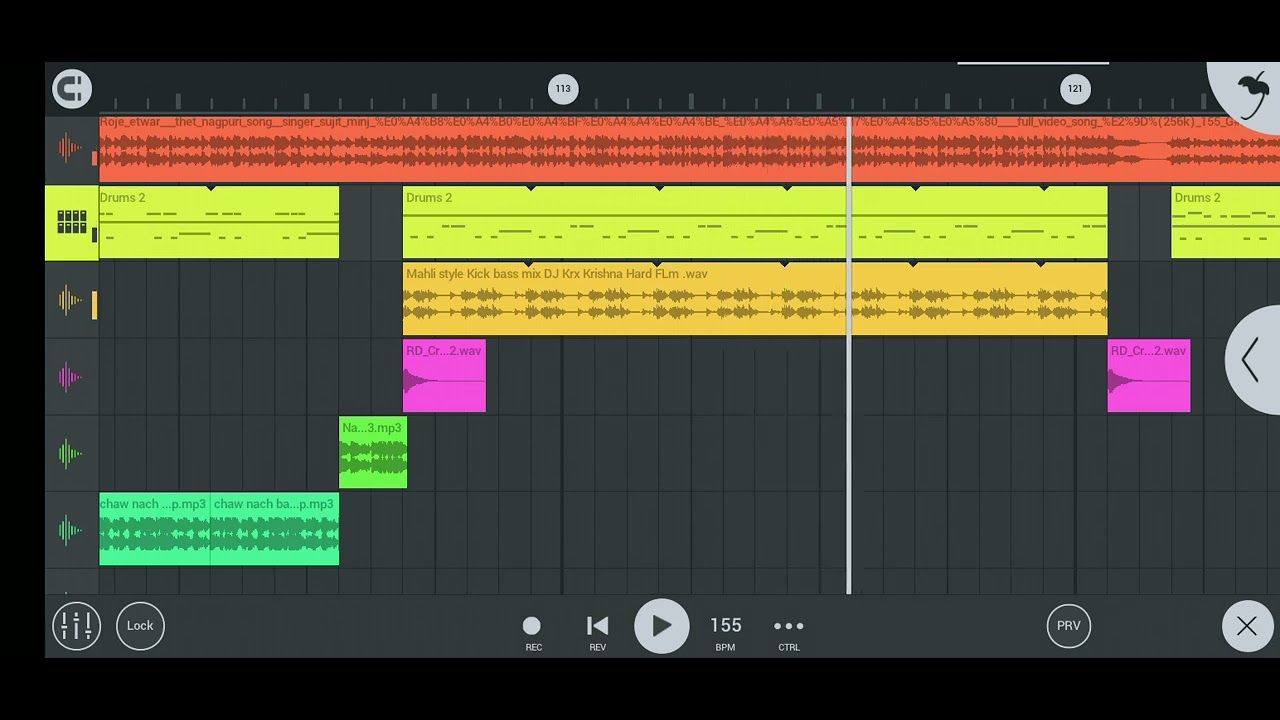Rewind to start with REV button
This screenshot has height=720, width=1280.
click(x=597, y=632)
